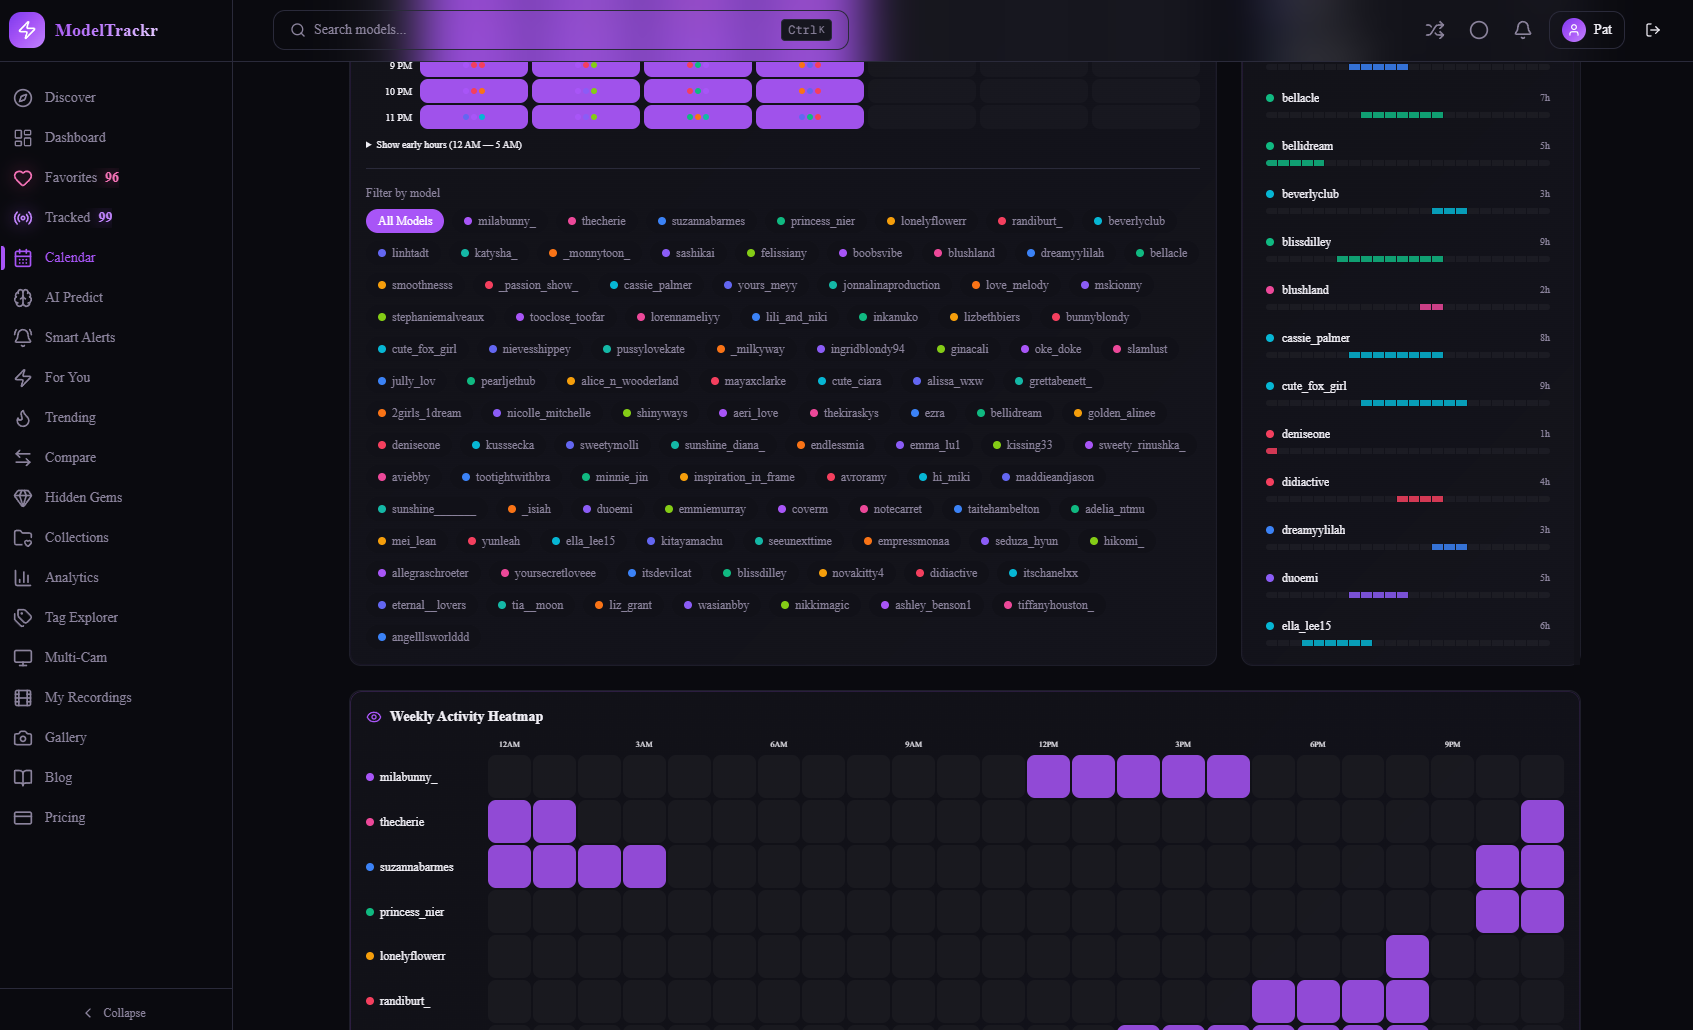Toggle the Weekly Activity Heatmap eye icon
Viewport: 1693px width, 1030px height.
click(x=373, y=716)
